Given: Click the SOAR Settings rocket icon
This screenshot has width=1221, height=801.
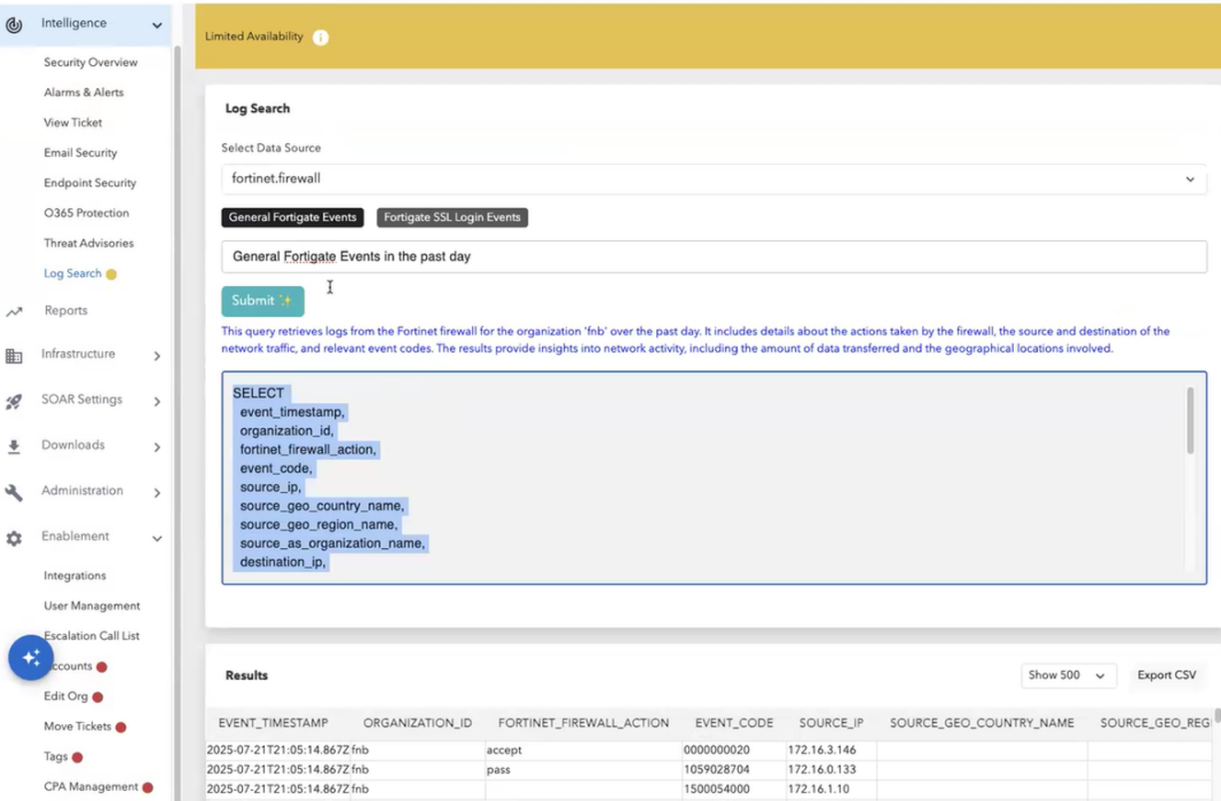Looking at the screenshot, I should 14,401.
